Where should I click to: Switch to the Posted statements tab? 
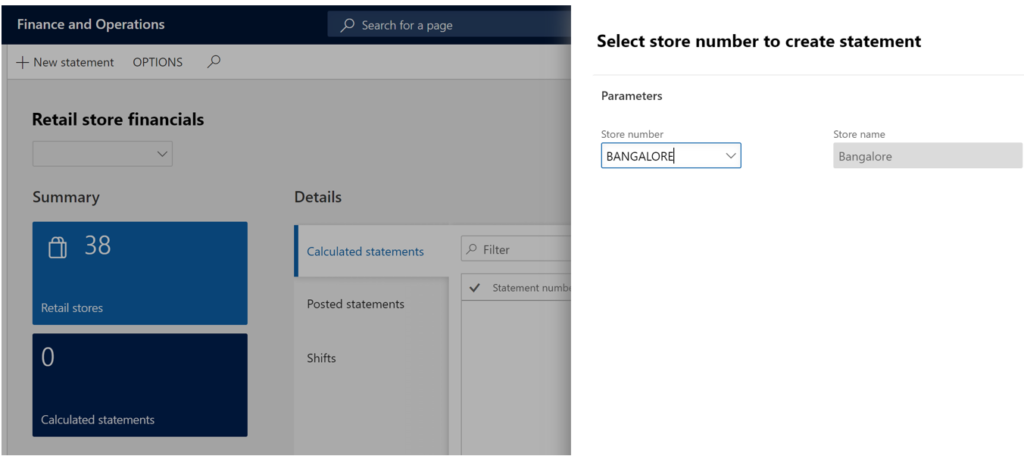pyautogui.click(x=355, y=304)
